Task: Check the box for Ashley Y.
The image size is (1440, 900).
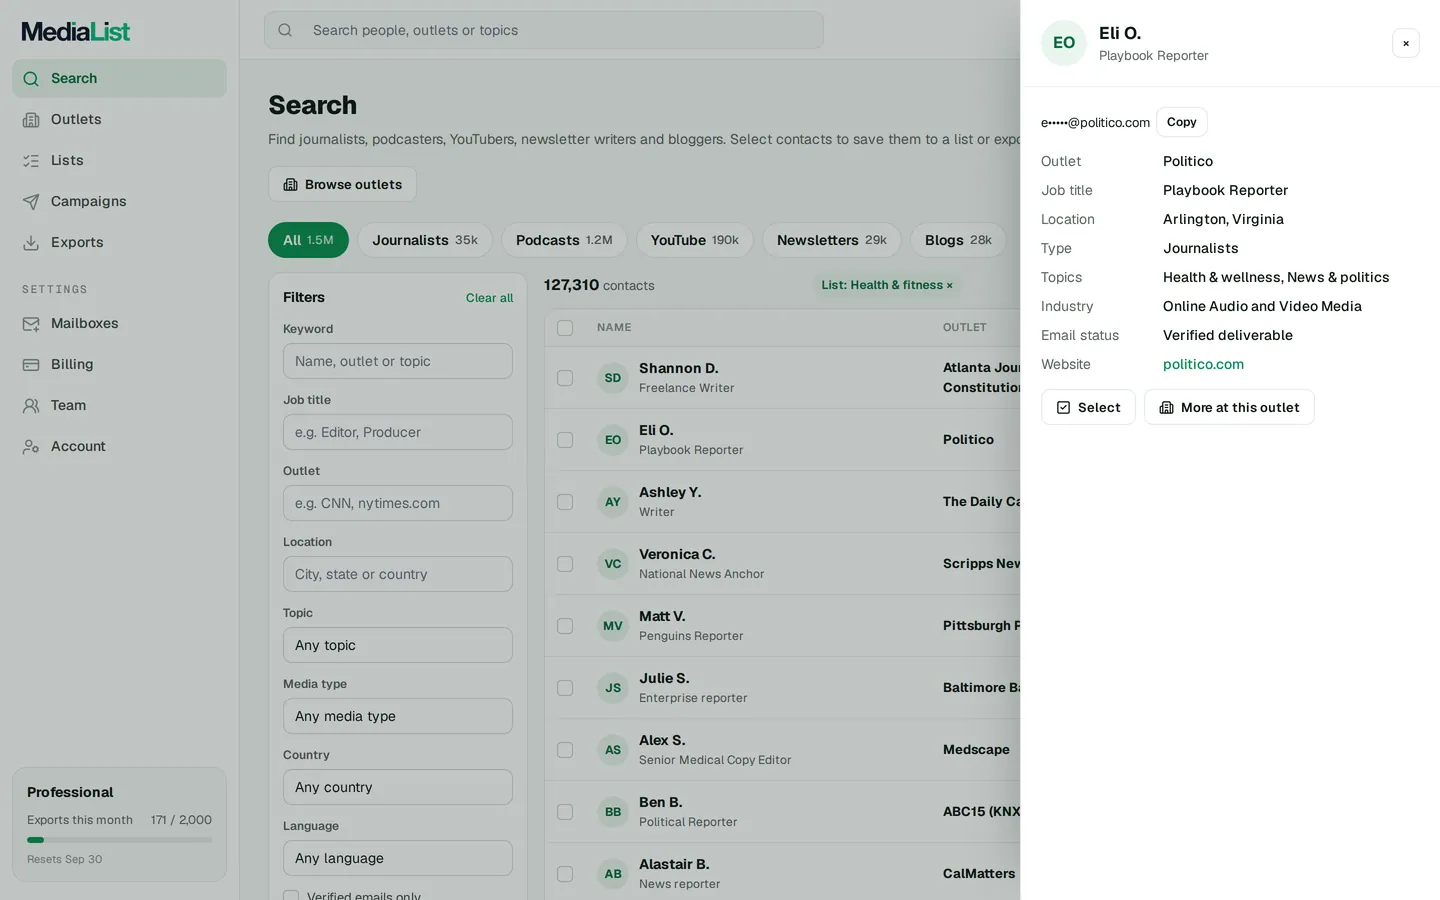Action: point(565,502)
